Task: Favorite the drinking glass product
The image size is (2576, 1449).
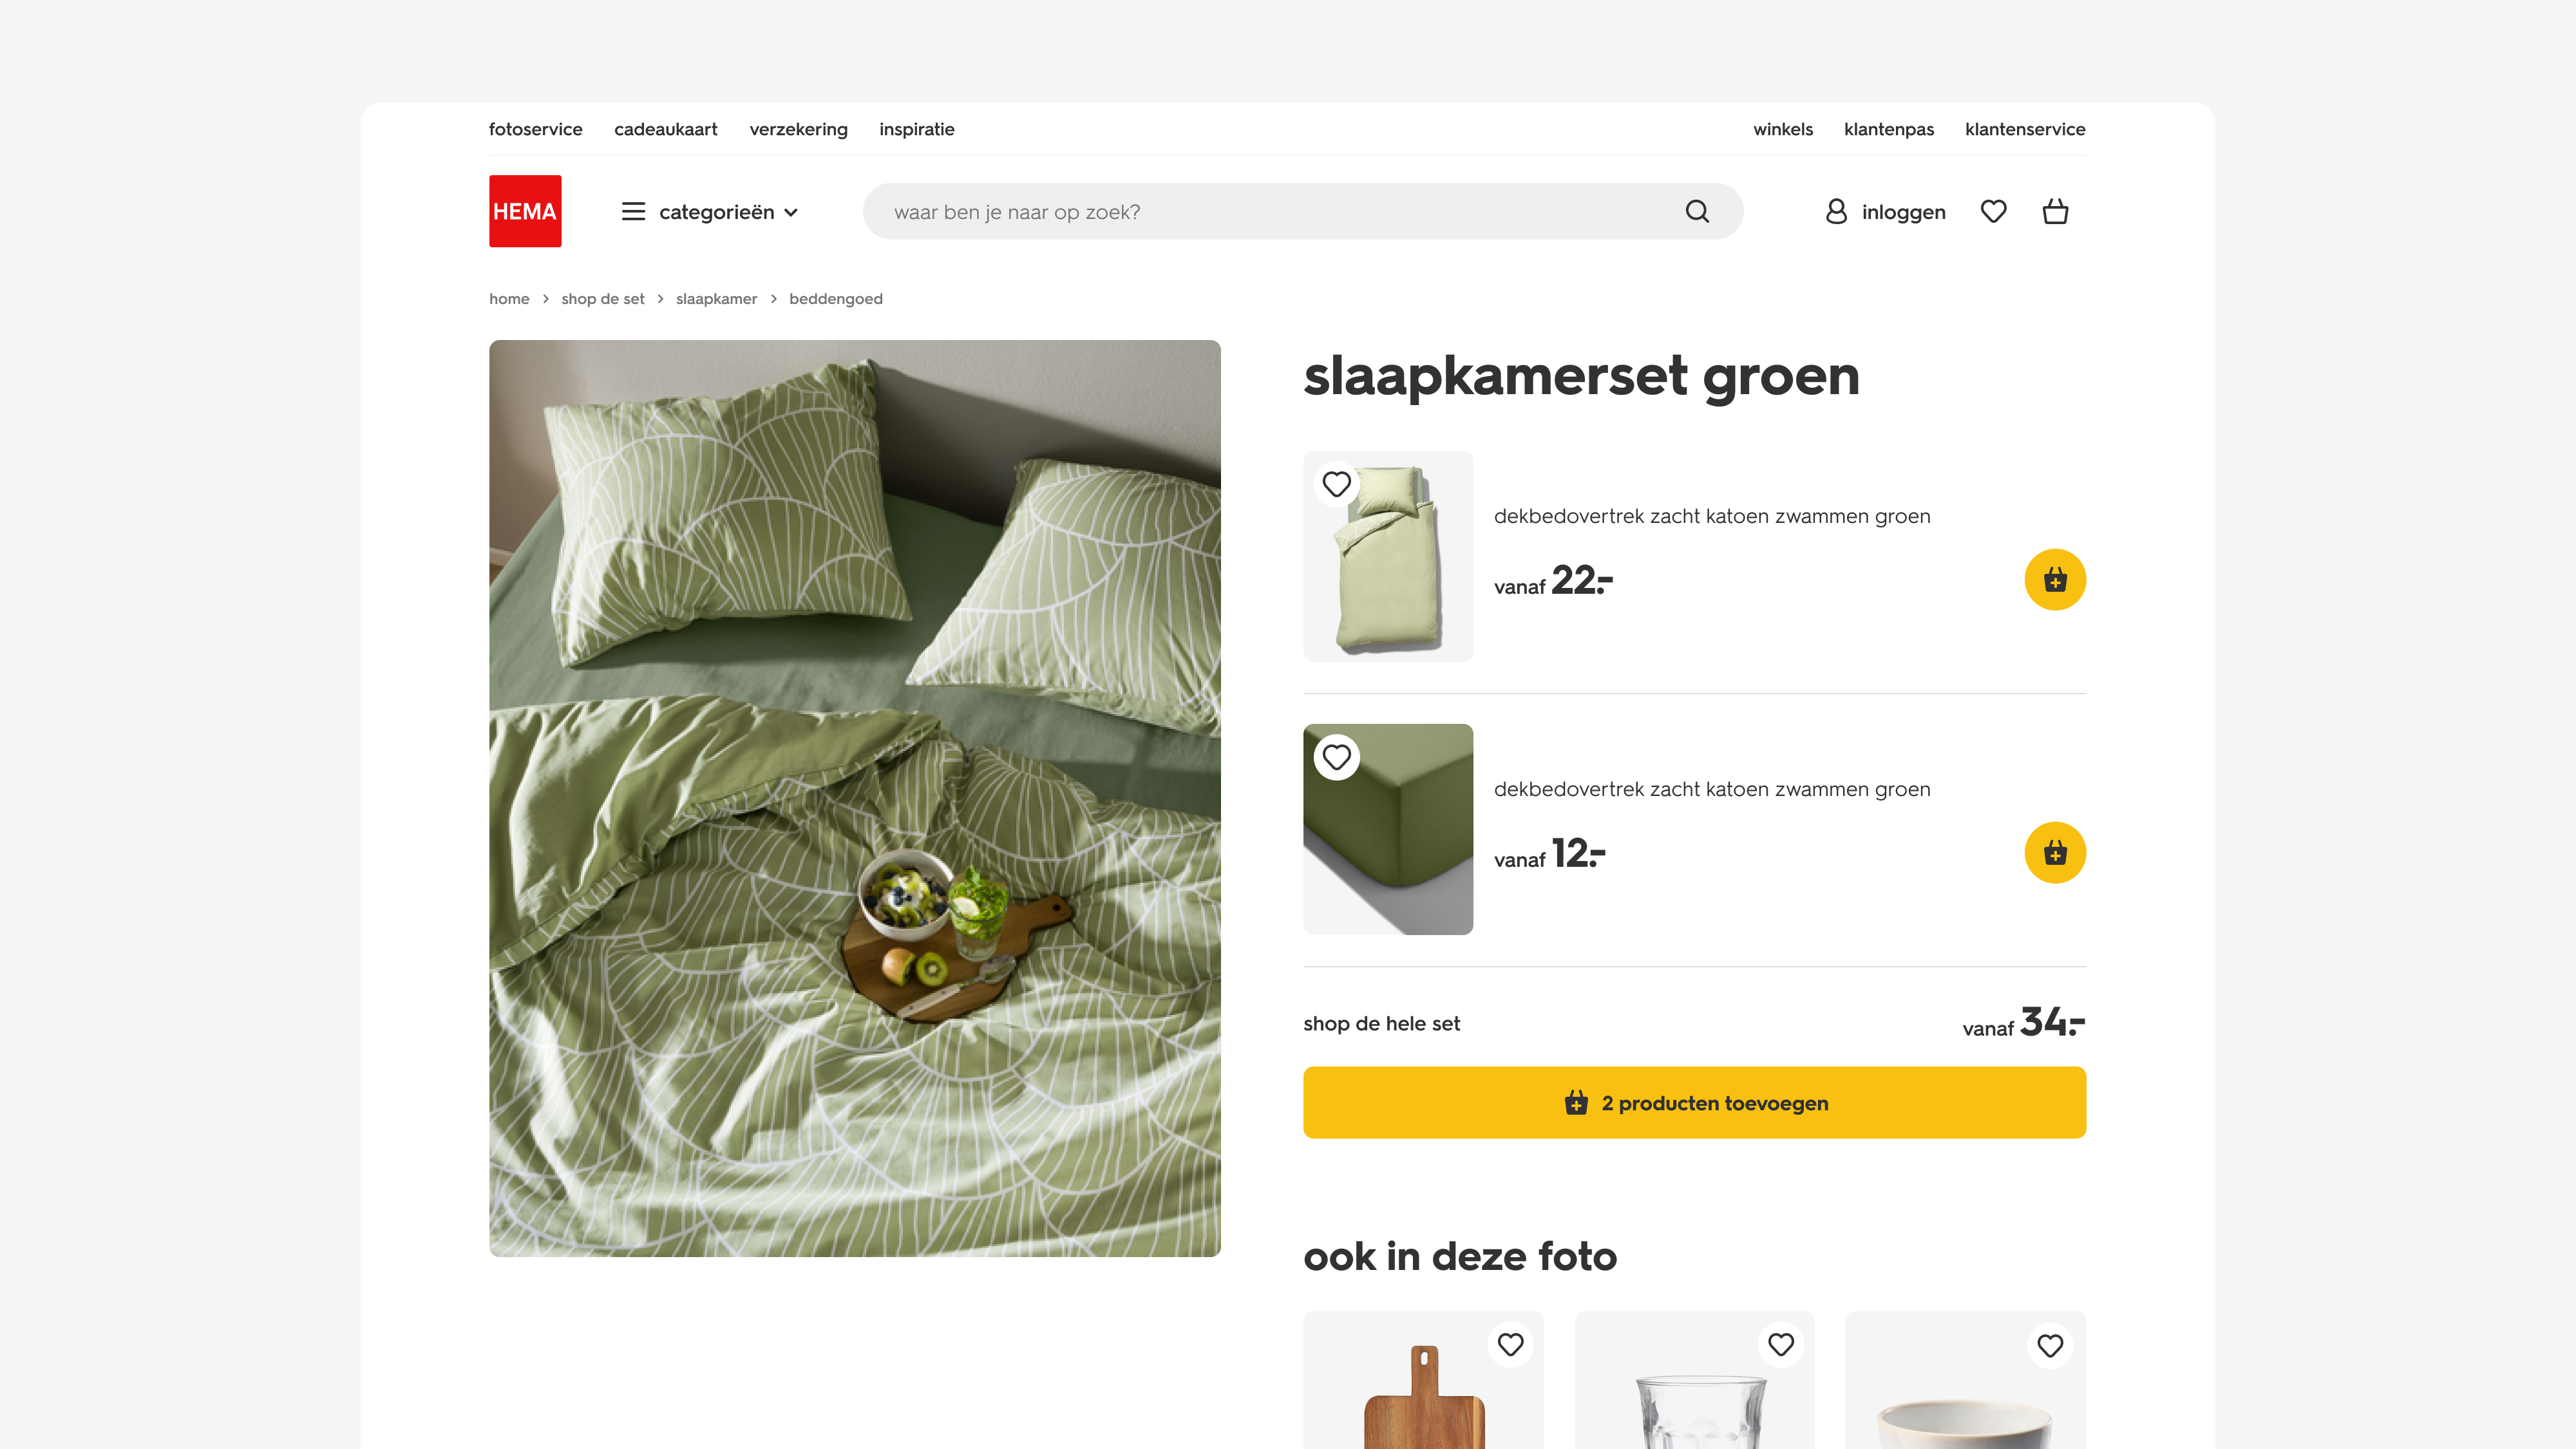Action: click(1781, 1344)
